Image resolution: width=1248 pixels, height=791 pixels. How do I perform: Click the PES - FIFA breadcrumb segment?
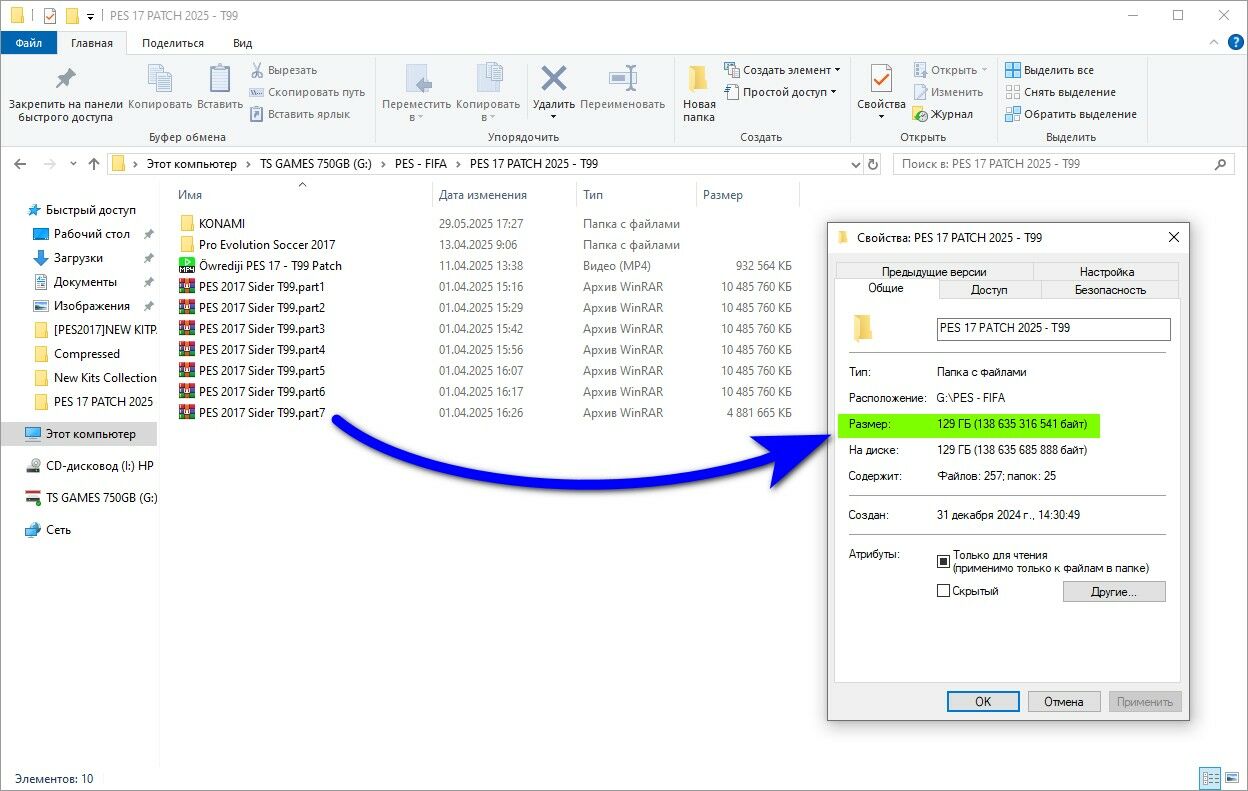pyautogui.click(x=422, y=164)
